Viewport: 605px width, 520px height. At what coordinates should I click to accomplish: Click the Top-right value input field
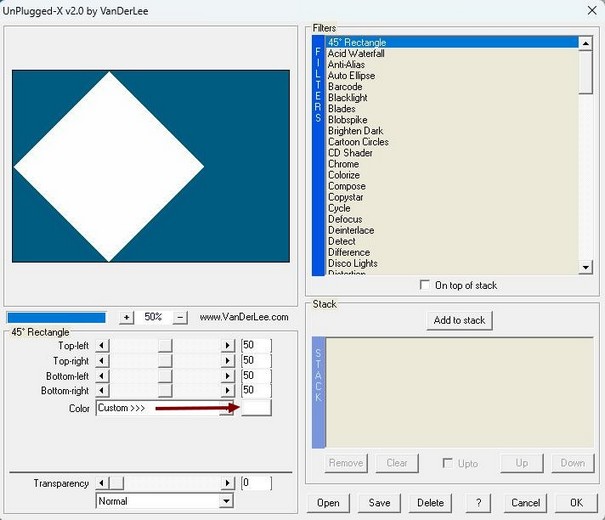coord(255,360)
